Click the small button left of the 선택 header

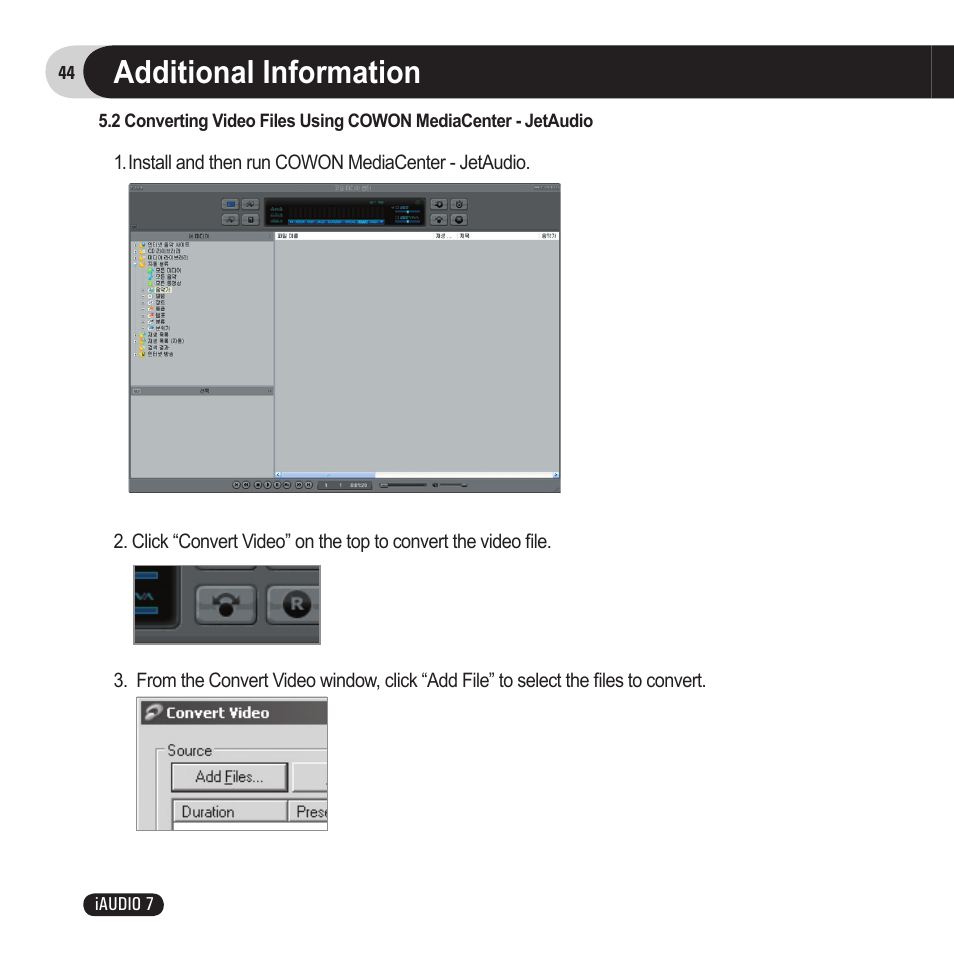(x=137, y=391)
